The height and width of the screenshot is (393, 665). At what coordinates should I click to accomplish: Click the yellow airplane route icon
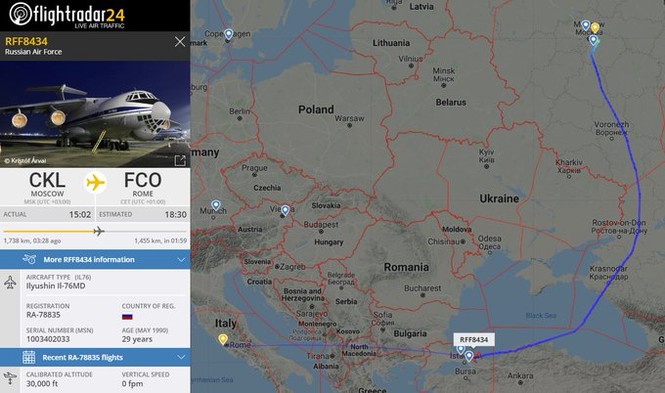point(95,183)
